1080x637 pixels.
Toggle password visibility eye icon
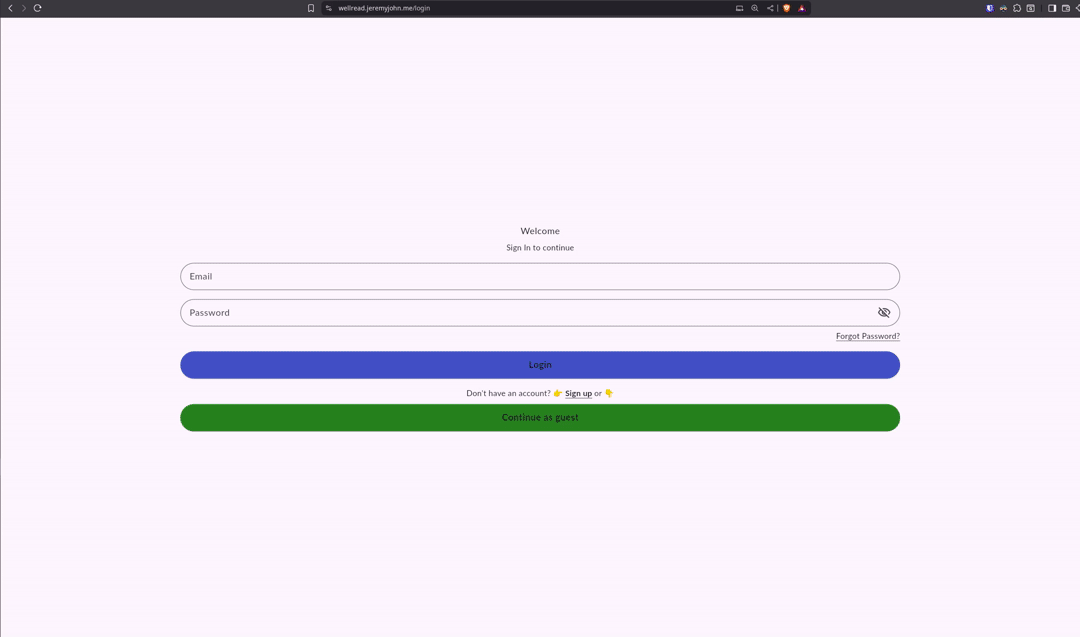click(884, 313)
